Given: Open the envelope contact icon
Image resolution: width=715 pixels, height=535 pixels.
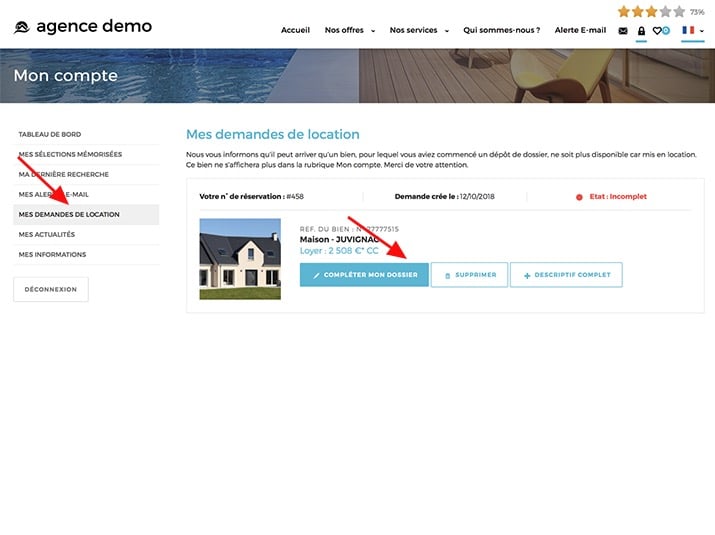Looking at the screenshot, I should coord(623,31).
